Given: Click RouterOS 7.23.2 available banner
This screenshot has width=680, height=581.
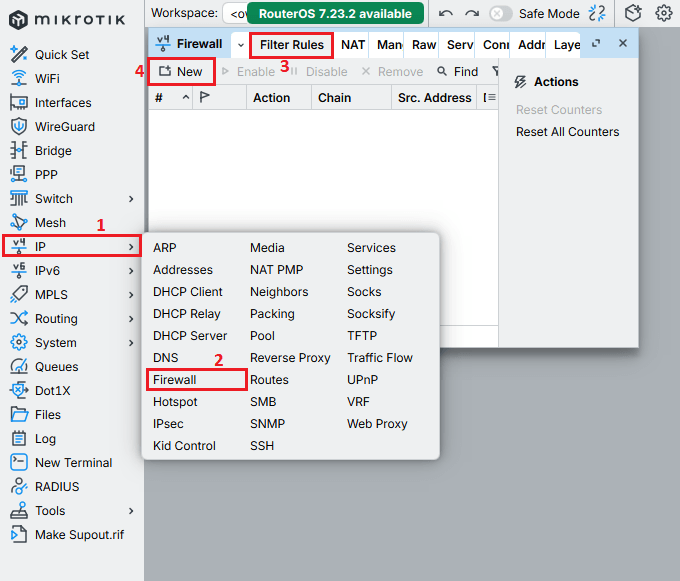Looking at the screenshot, I should coord(335,13).
